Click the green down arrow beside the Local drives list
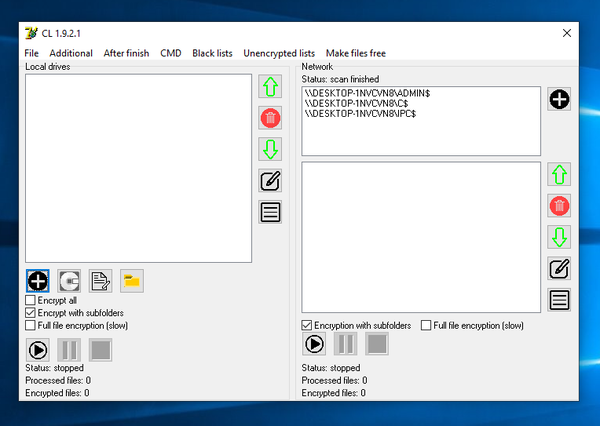 pos(270,149)
